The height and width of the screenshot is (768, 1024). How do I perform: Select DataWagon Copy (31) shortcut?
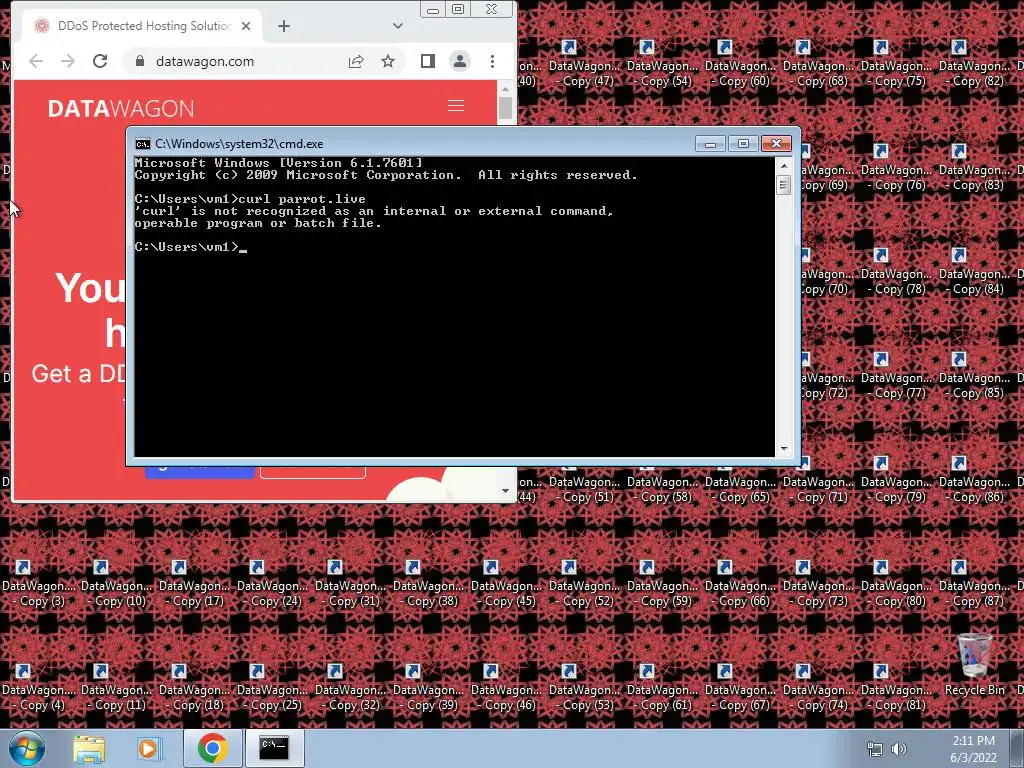click(x=351, y=583)
